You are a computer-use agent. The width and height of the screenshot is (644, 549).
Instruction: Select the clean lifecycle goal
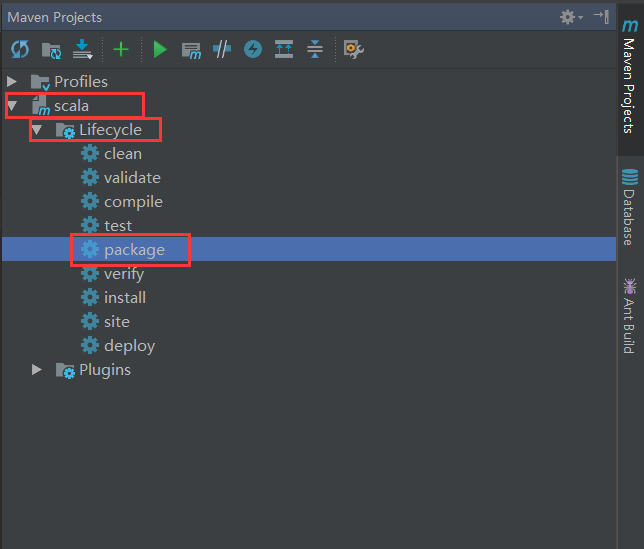tap(123, 154)
